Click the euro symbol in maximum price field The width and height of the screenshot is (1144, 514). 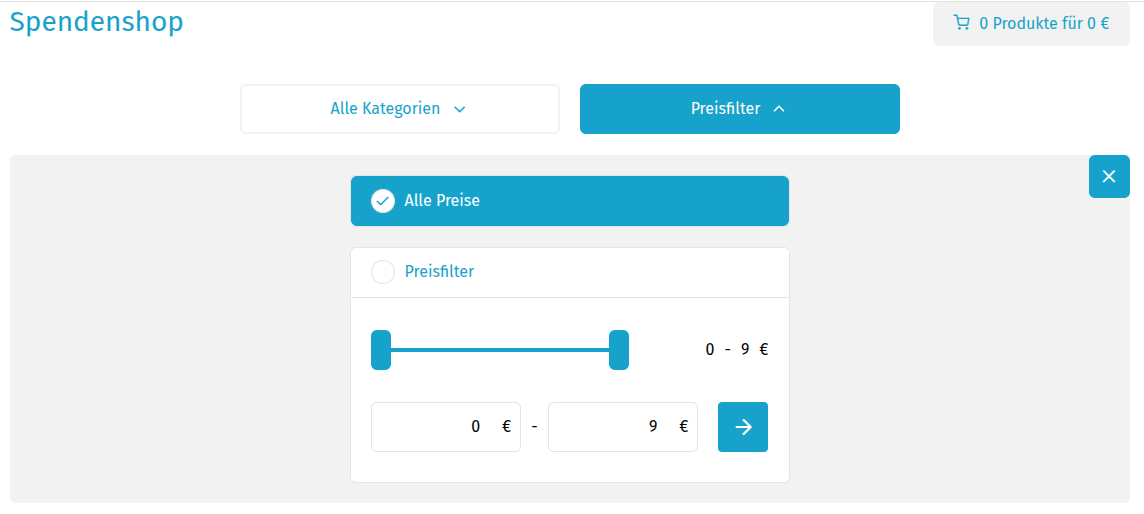coord(684,427)
